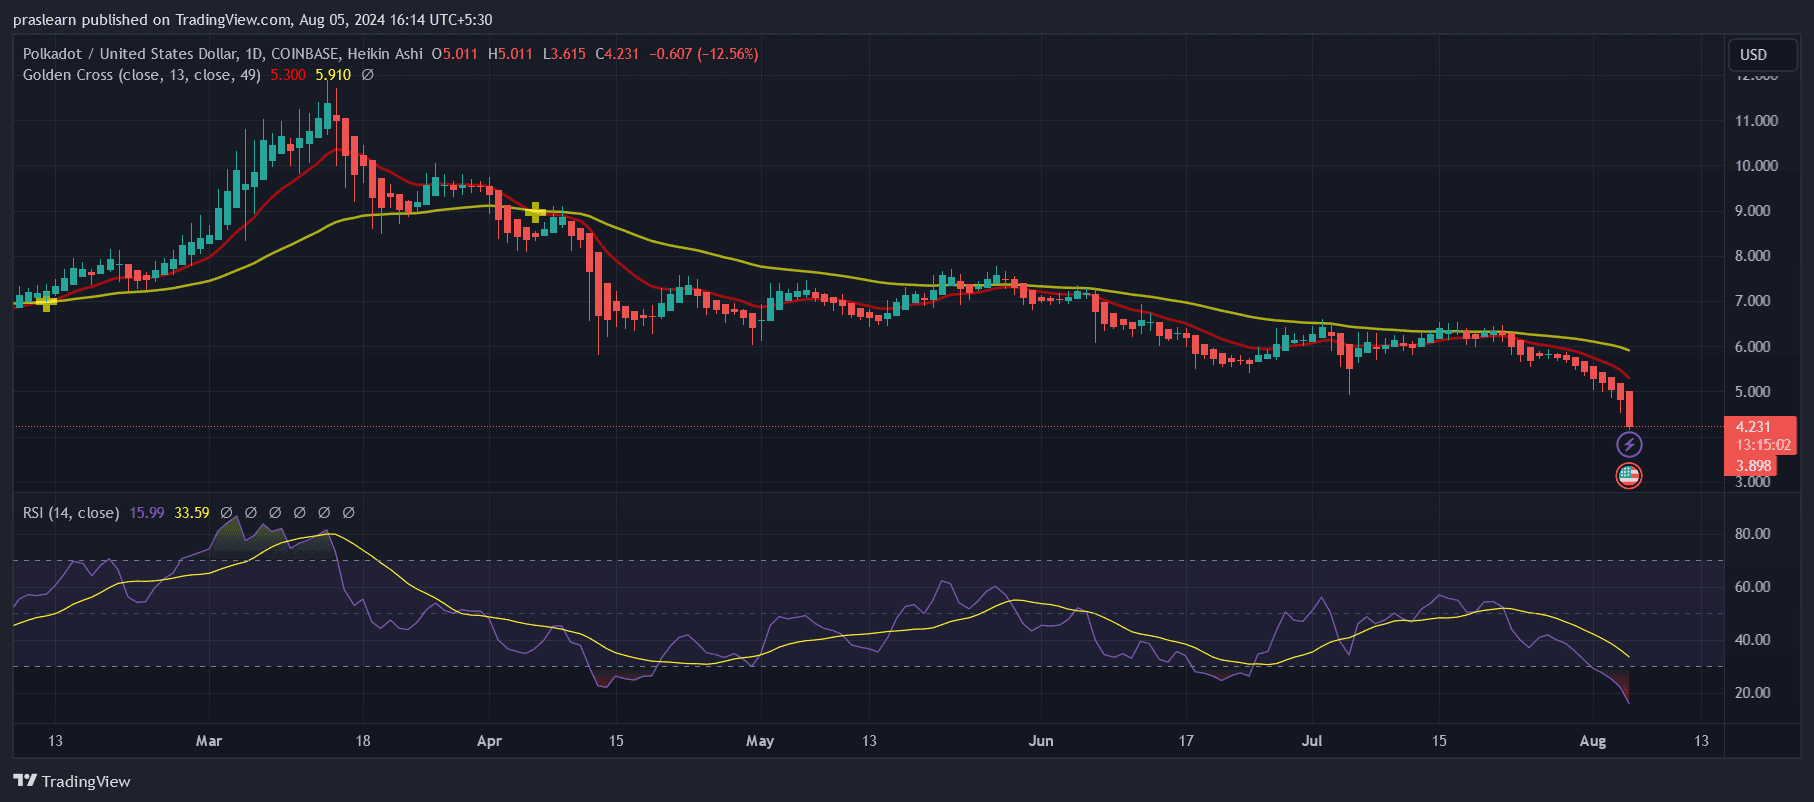Click the close price C4.231
Image resolution: width=1814 pixels, height=802 pixels.
coord(617,54)
